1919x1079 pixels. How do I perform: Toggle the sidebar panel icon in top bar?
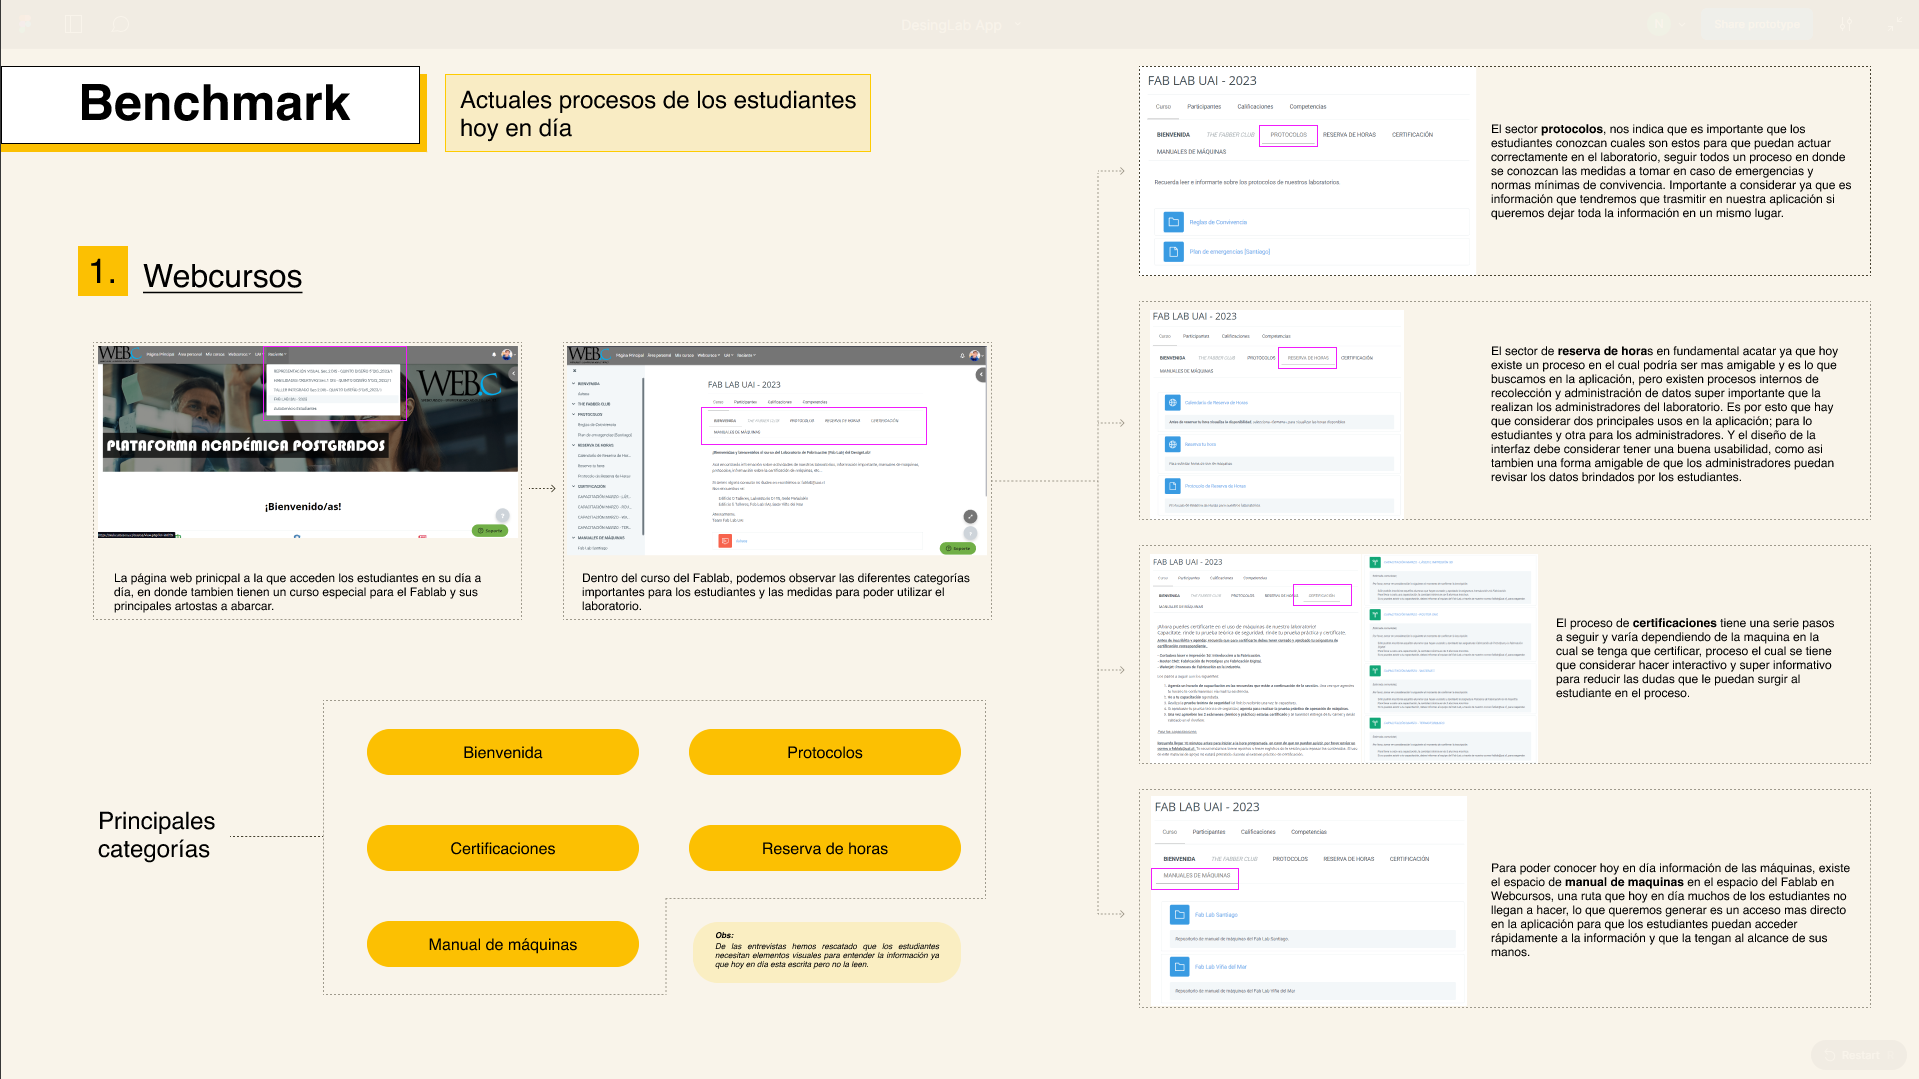click(x=74, y=24)
